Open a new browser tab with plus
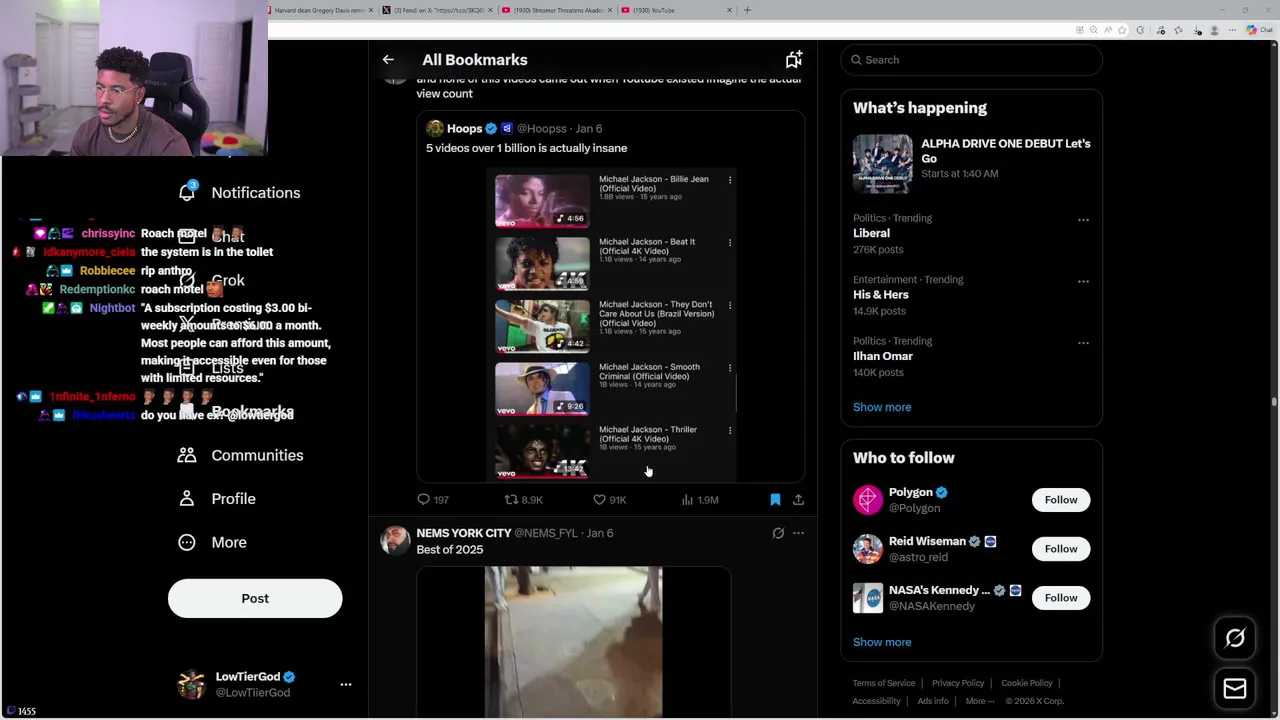Viewport: 1280px width, 720px height. [x=747, y=10]
